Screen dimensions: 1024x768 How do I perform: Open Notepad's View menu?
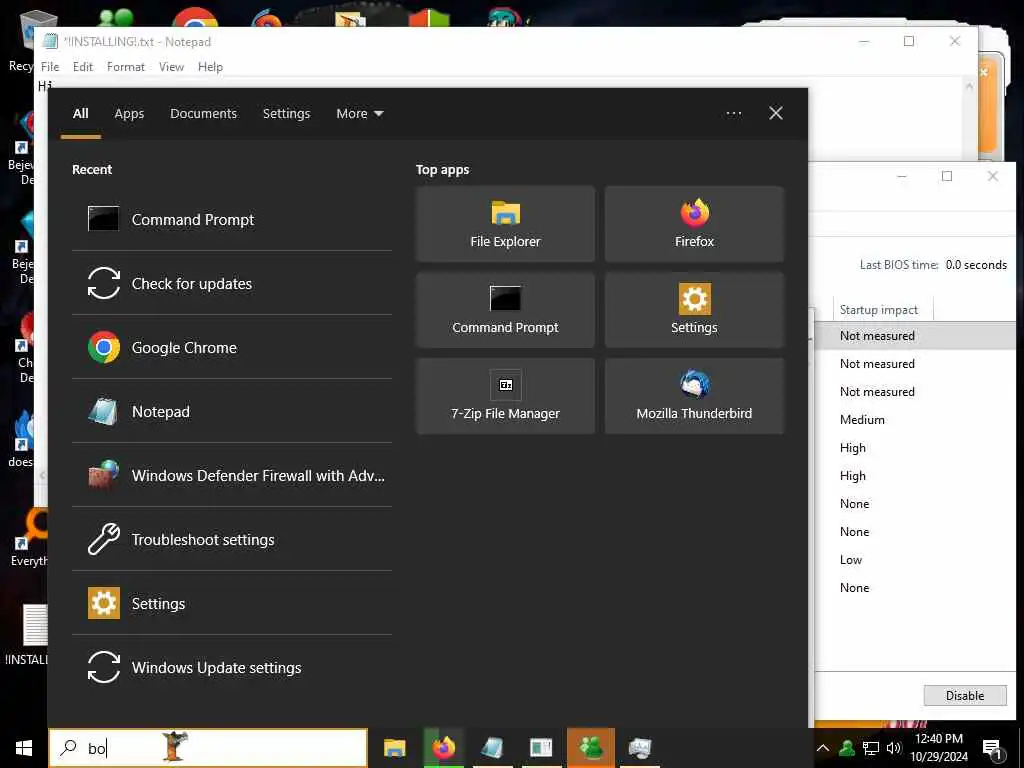click(x=171, y=67)
